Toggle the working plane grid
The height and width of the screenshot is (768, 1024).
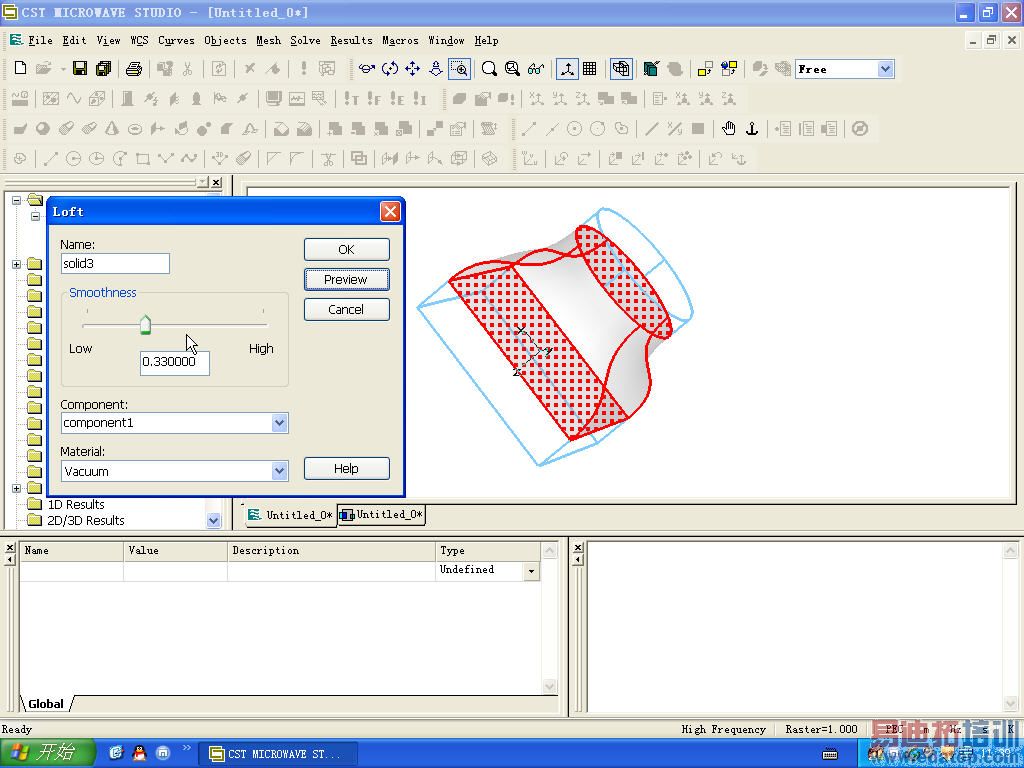(590, 69)
